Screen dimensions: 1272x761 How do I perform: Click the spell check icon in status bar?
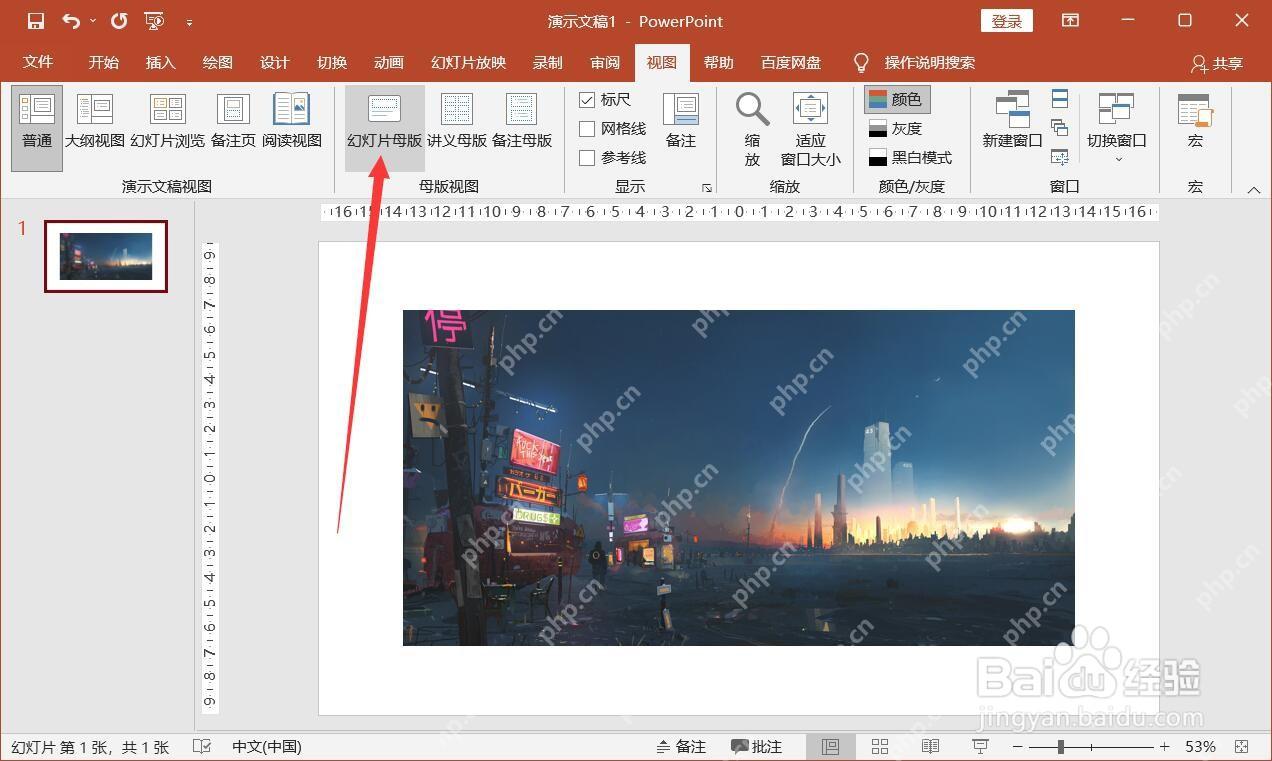(x=202, y=746)
